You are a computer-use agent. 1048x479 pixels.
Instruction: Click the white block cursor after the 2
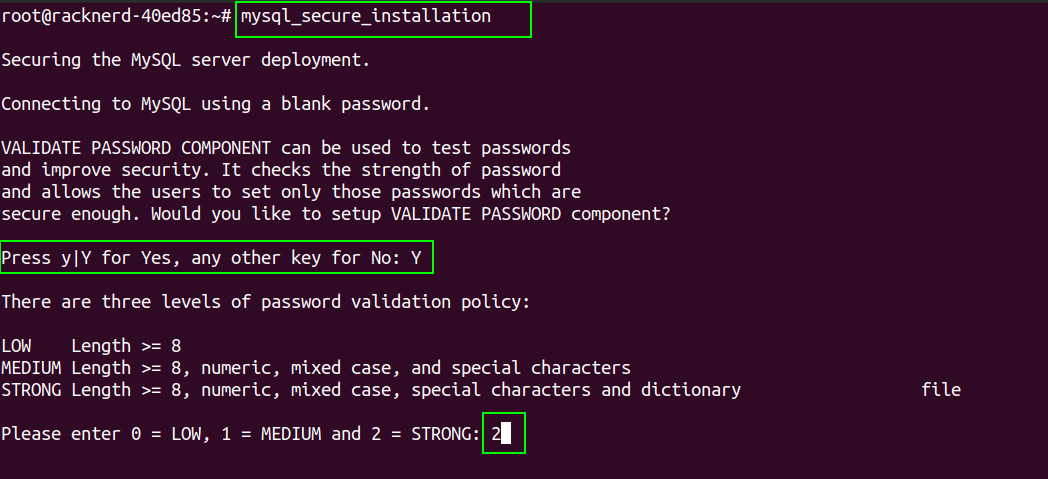(x=507, y=434)
